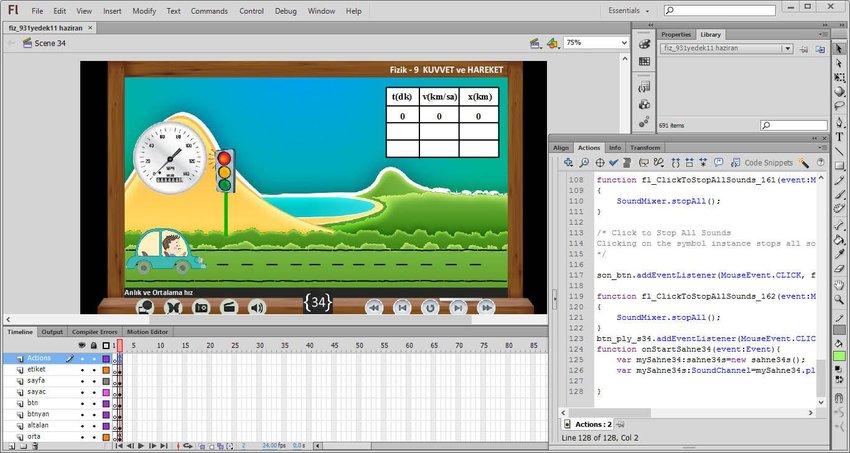Image resolution: width=850 pixels, height=453 pixels.
Task: Open the Swatches panel grid icon
Action: pos(645,61)
